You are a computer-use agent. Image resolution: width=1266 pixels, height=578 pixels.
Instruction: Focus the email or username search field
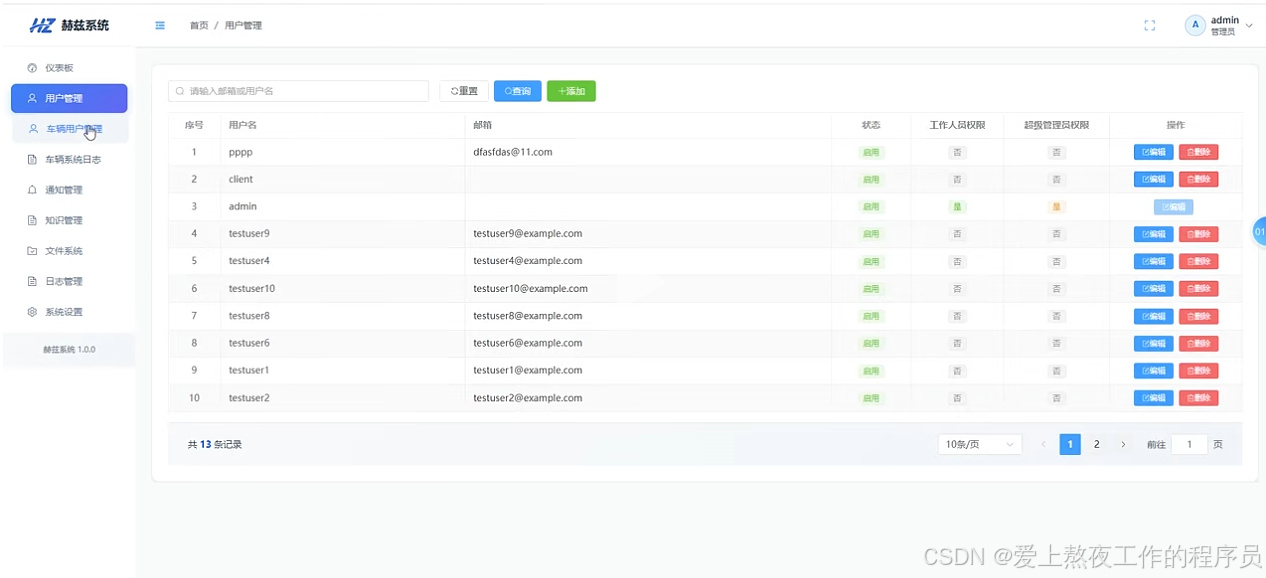pyautogui.click(x=298, y=91)
